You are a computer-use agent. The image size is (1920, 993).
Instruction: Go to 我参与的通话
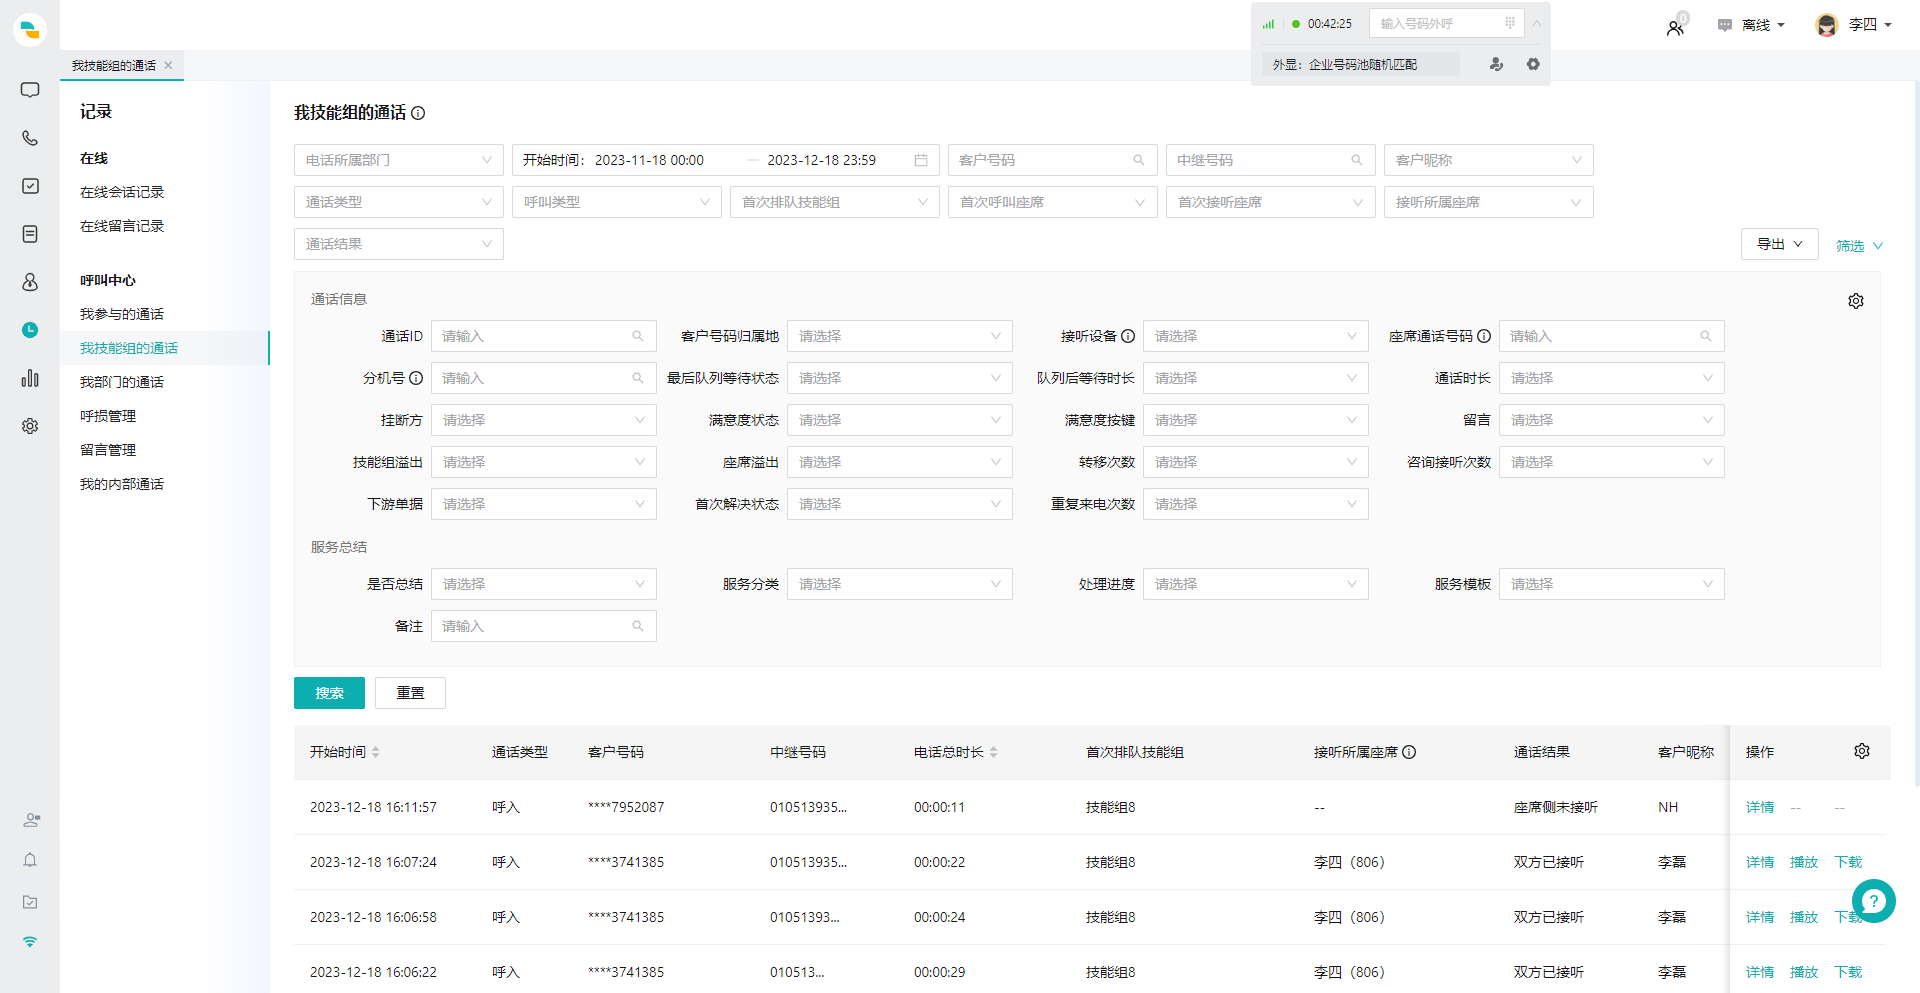point(122,314)
